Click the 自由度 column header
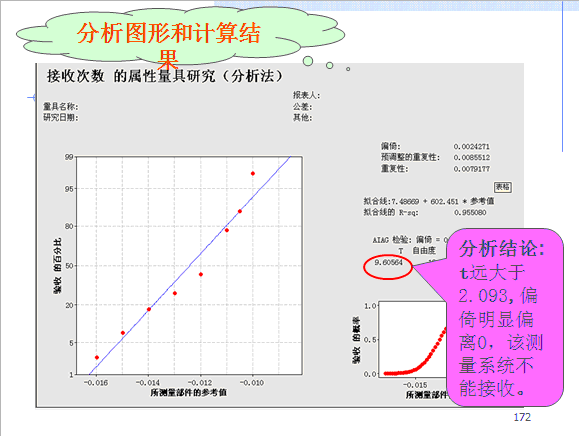 pyautogui.click(x=424, y=251)
